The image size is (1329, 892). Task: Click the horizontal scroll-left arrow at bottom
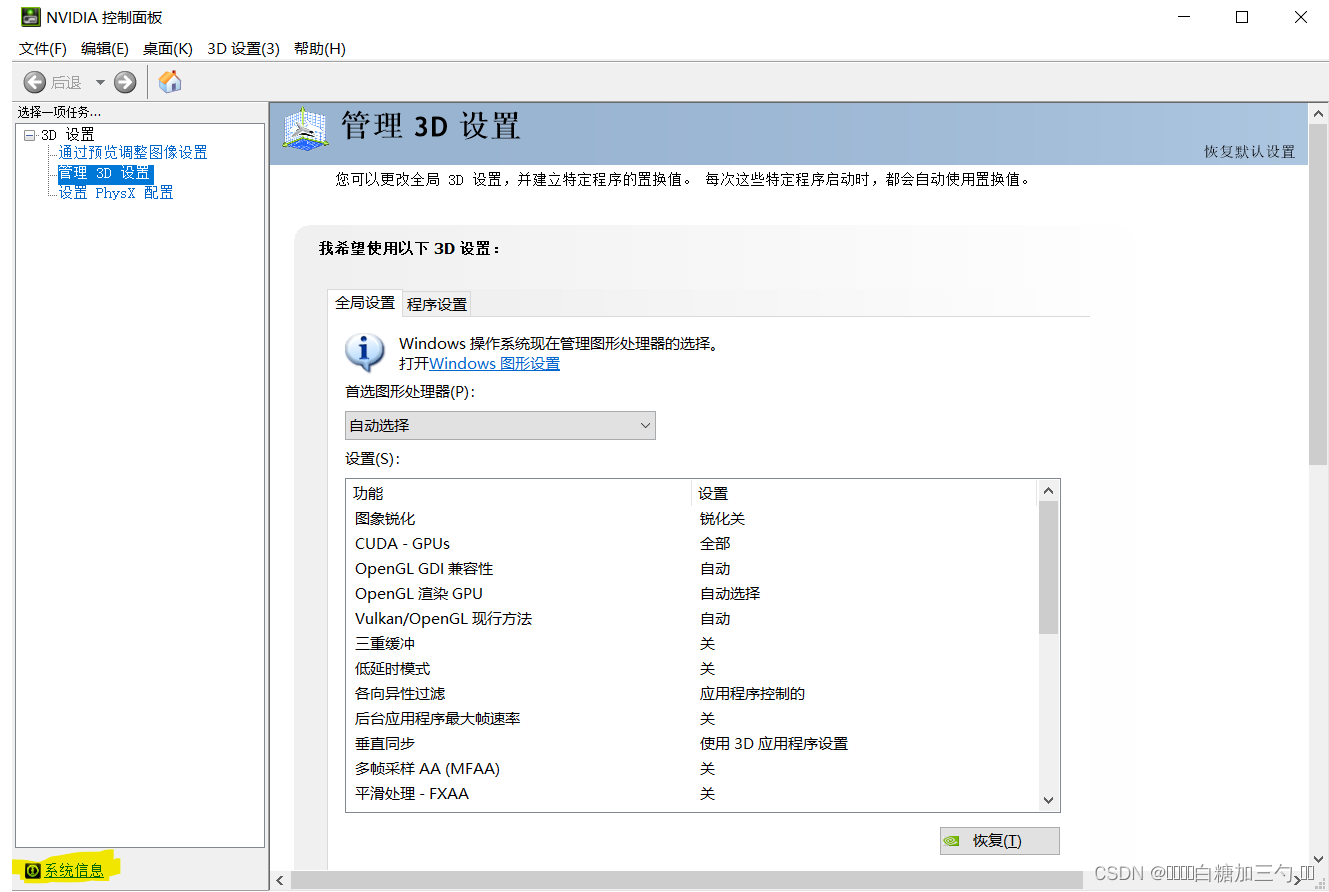[281, 881]
